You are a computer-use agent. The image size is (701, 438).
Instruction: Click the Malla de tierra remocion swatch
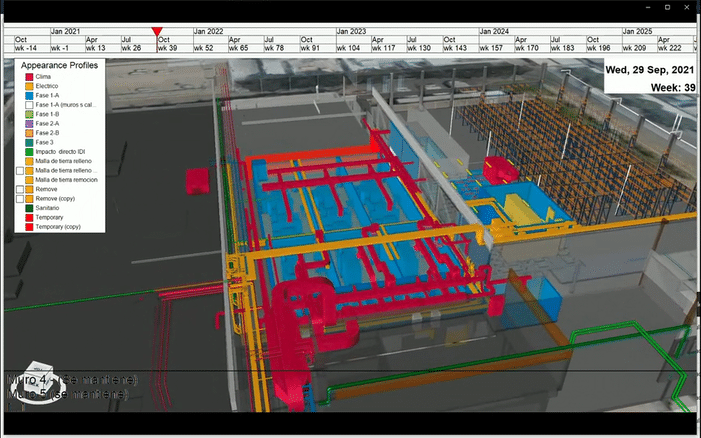pyautogui.click(x=30, y=180)
